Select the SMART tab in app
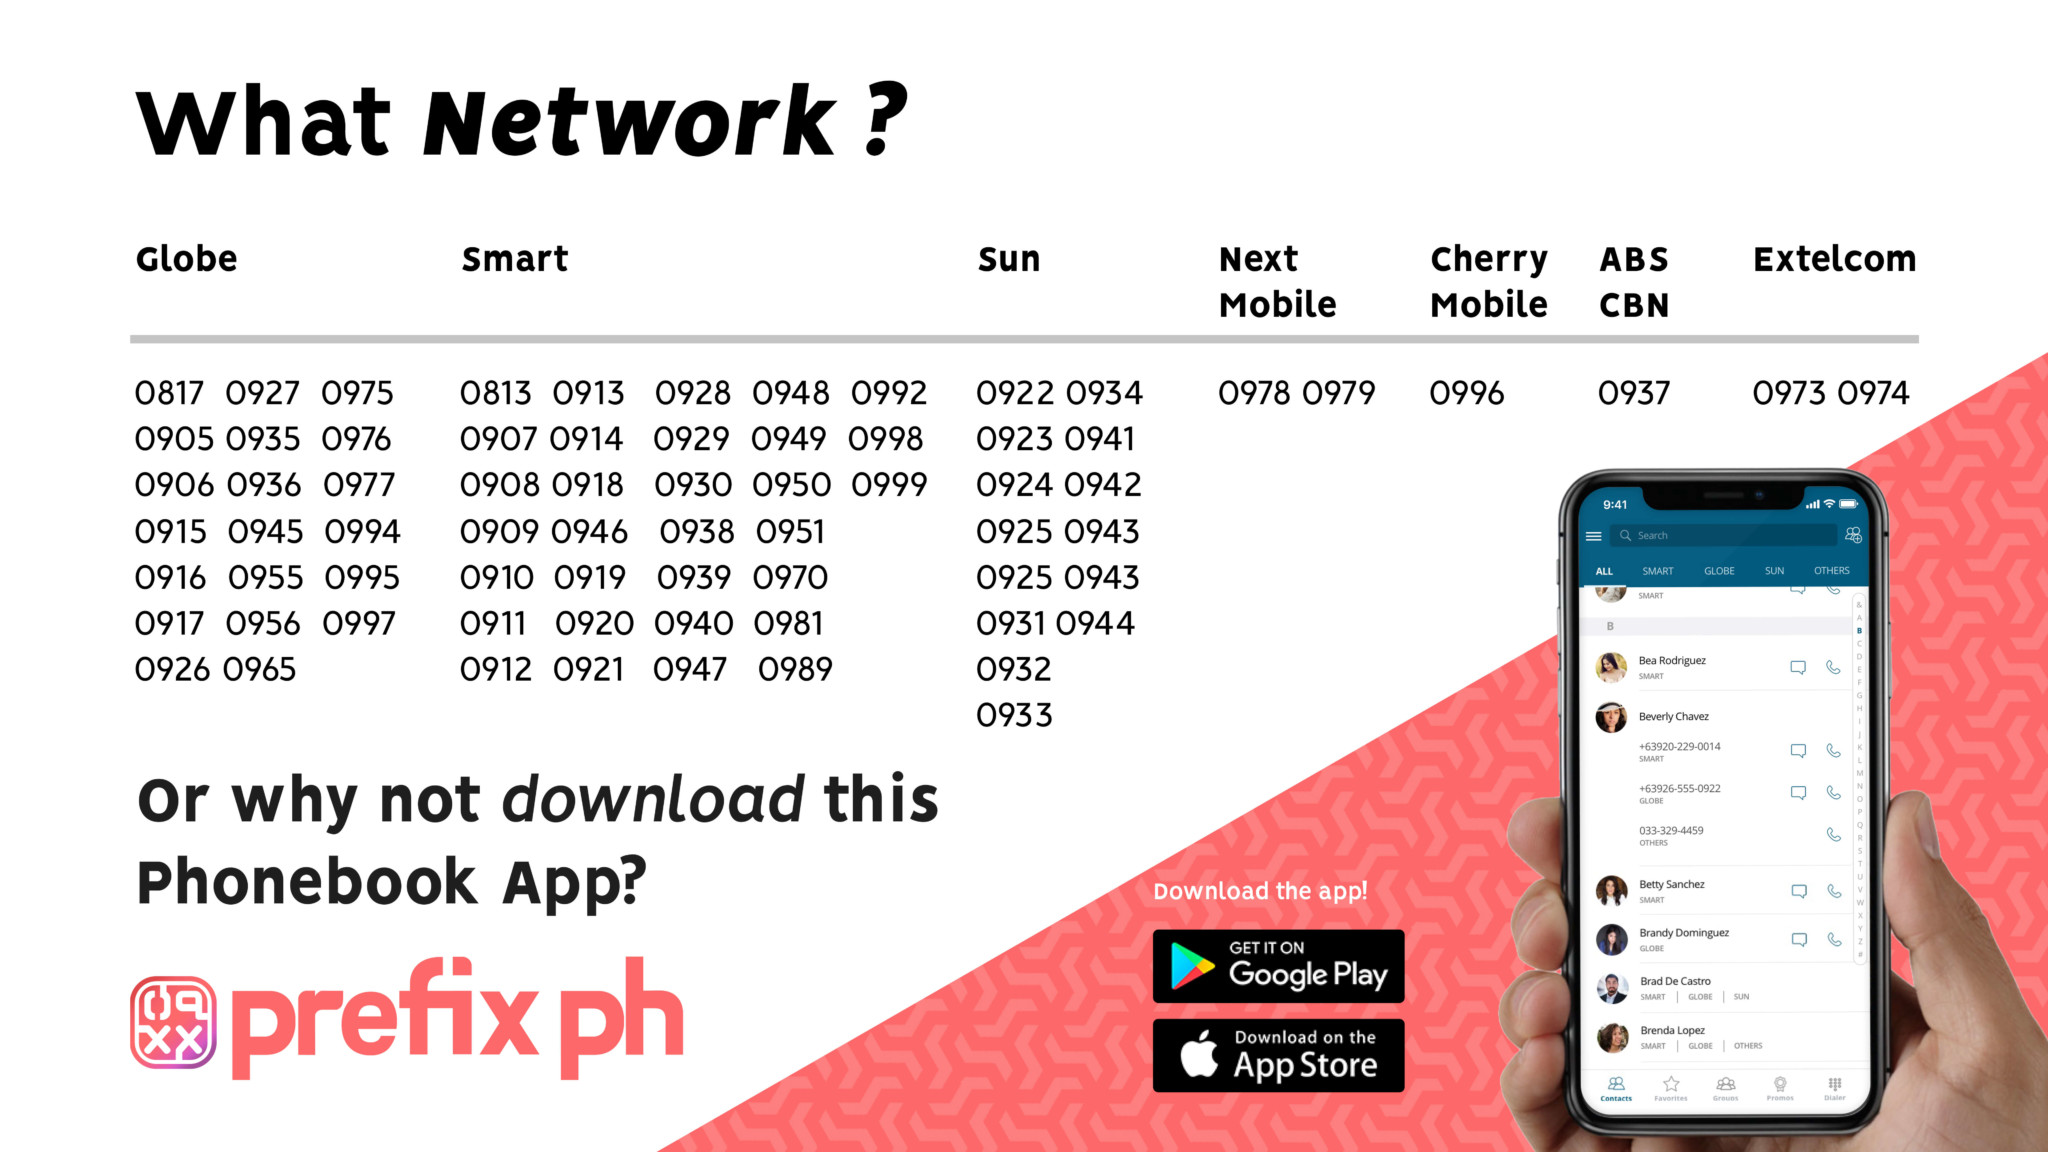This screenshot has width=2048, height=1152. pos(1660,570)
